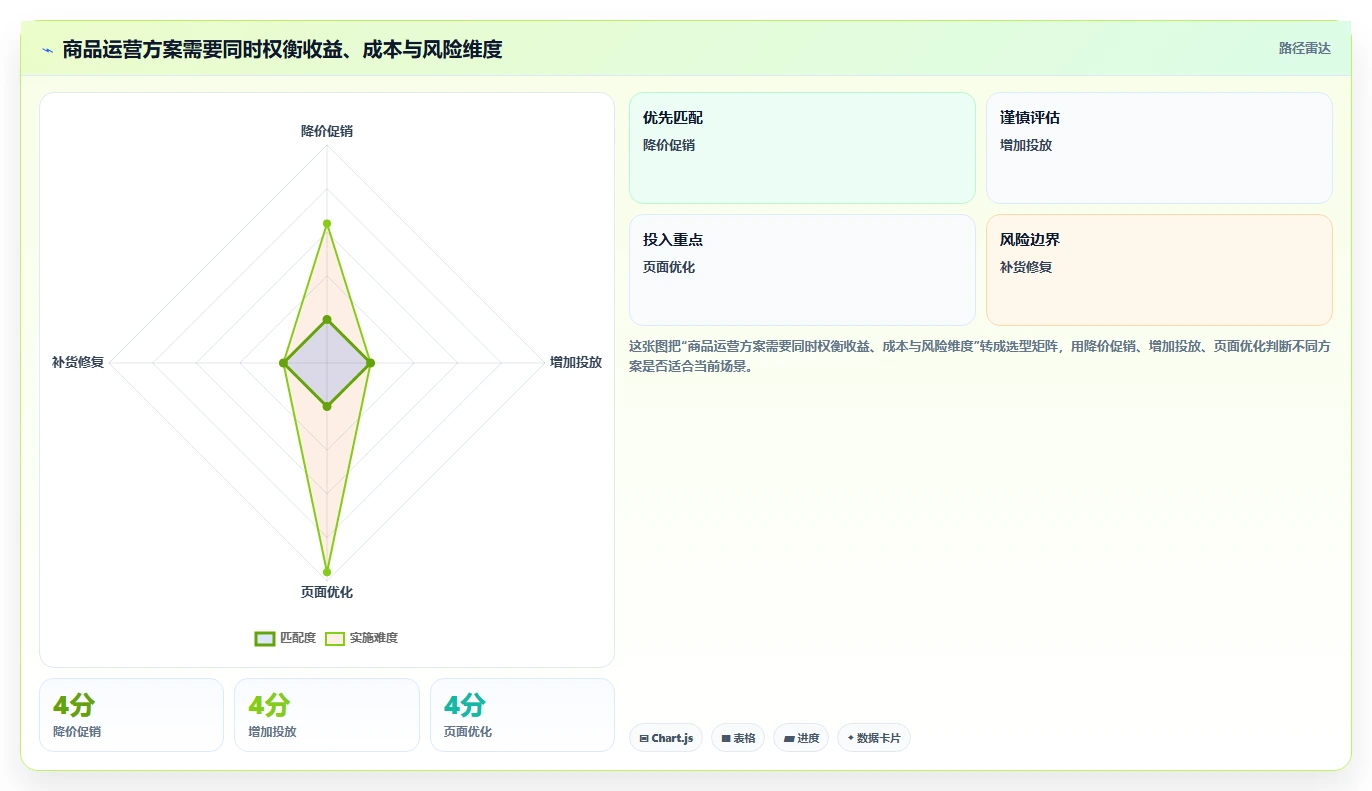Click the 降价促销 radar axis label
Image resolution: width=1372 pixels, height=791 pixels.
(327, 131)
